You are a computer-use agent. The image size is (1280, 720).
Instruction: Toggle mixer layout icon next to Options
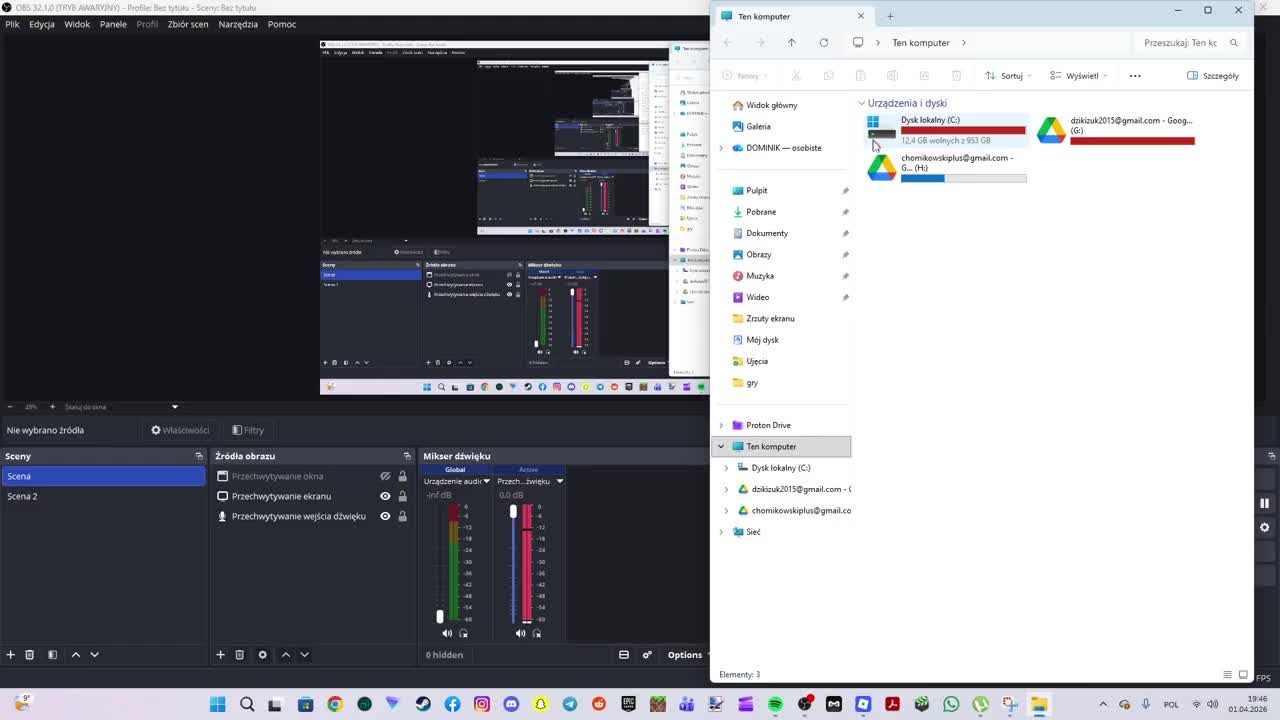pos(624,655)
